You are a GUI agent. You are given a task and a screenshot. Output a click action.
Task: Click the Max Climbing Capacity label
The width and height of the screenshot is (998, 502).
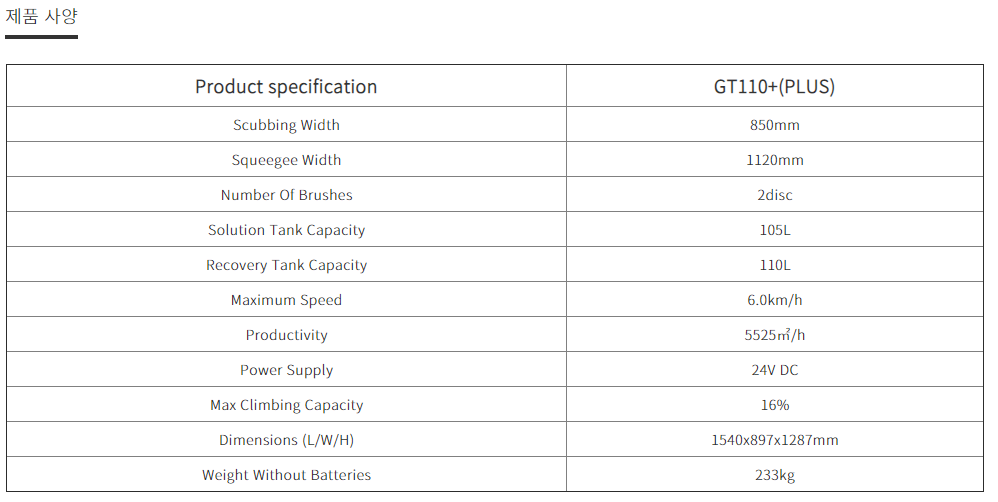pos(286,405)
